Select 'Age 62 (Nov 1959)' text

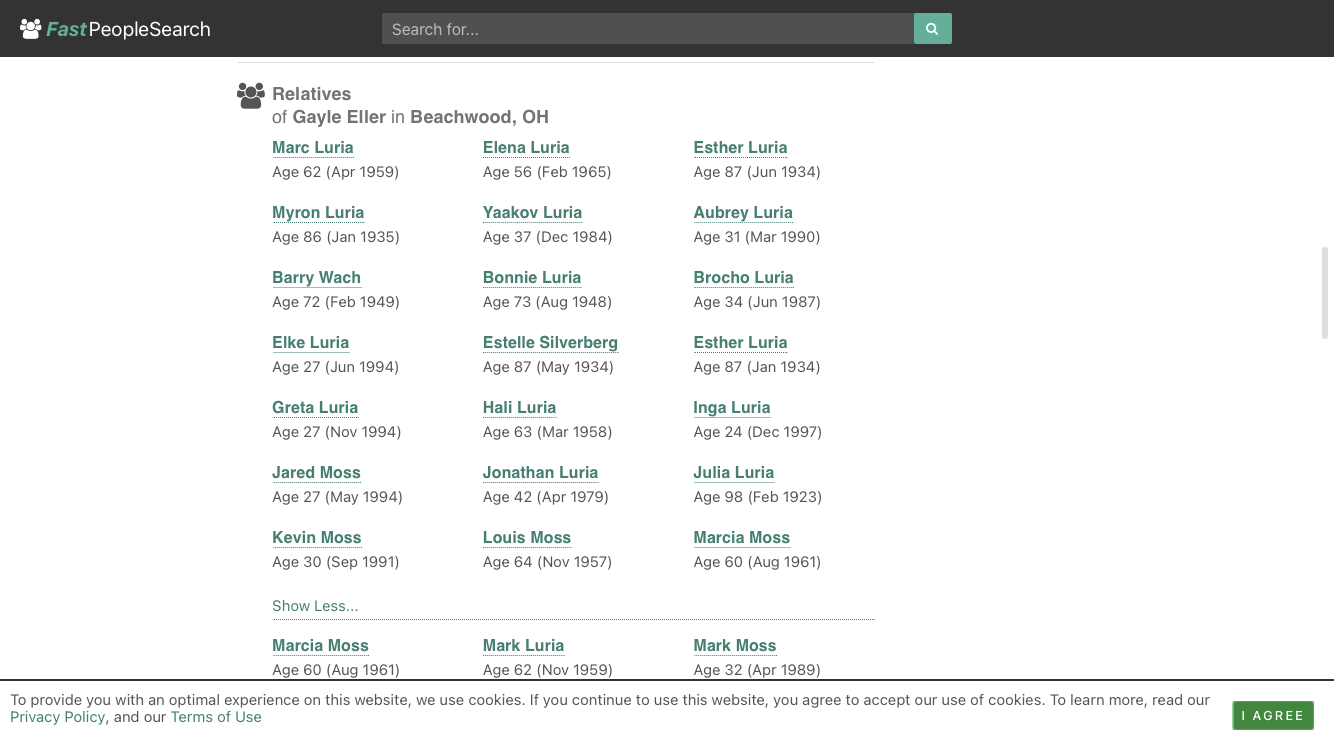(x=547, y=670)
